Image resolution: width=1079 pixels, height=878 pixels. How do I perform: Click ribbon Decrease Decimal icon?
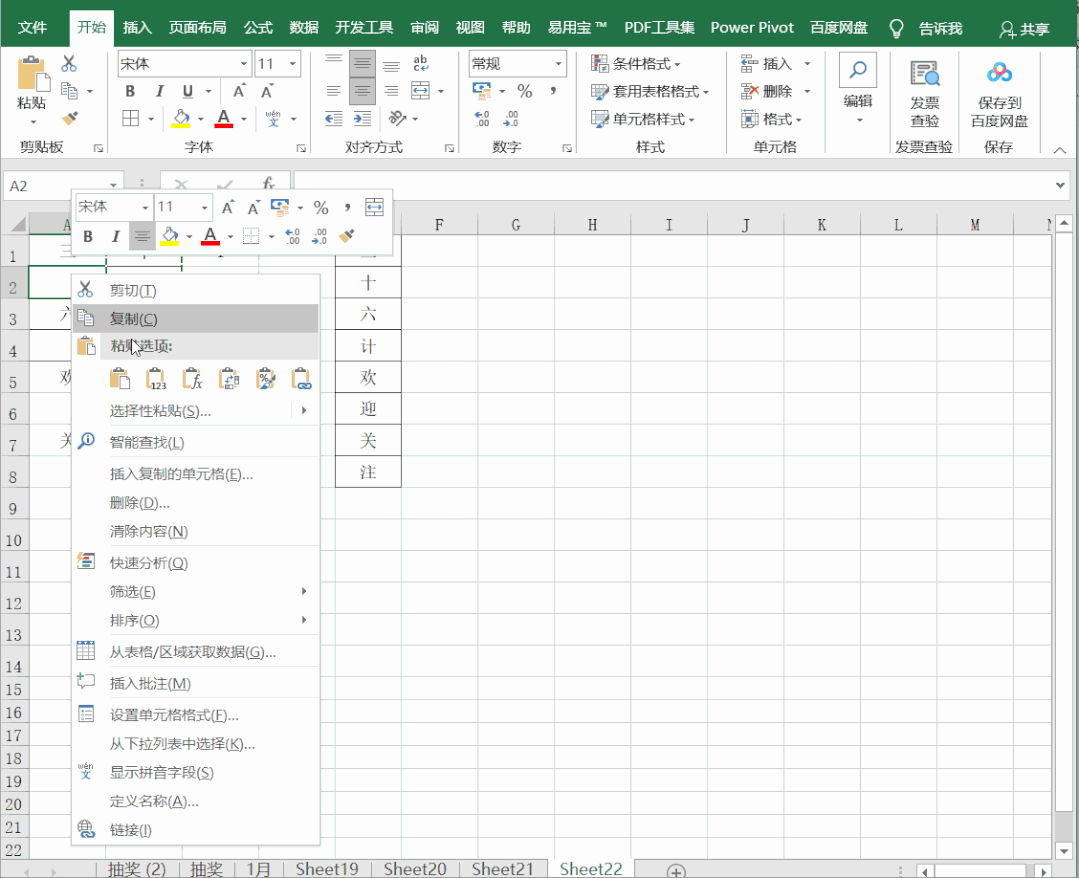pyautogui.click(x=511, y=118)
